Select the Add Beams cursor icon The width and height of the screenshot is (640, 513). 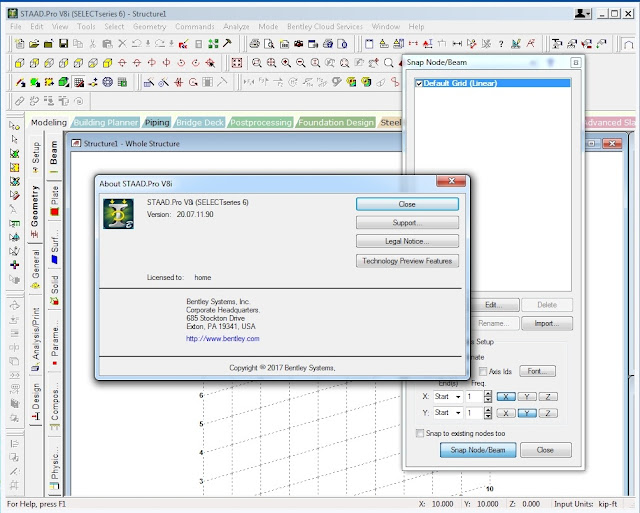click(20, 82)
